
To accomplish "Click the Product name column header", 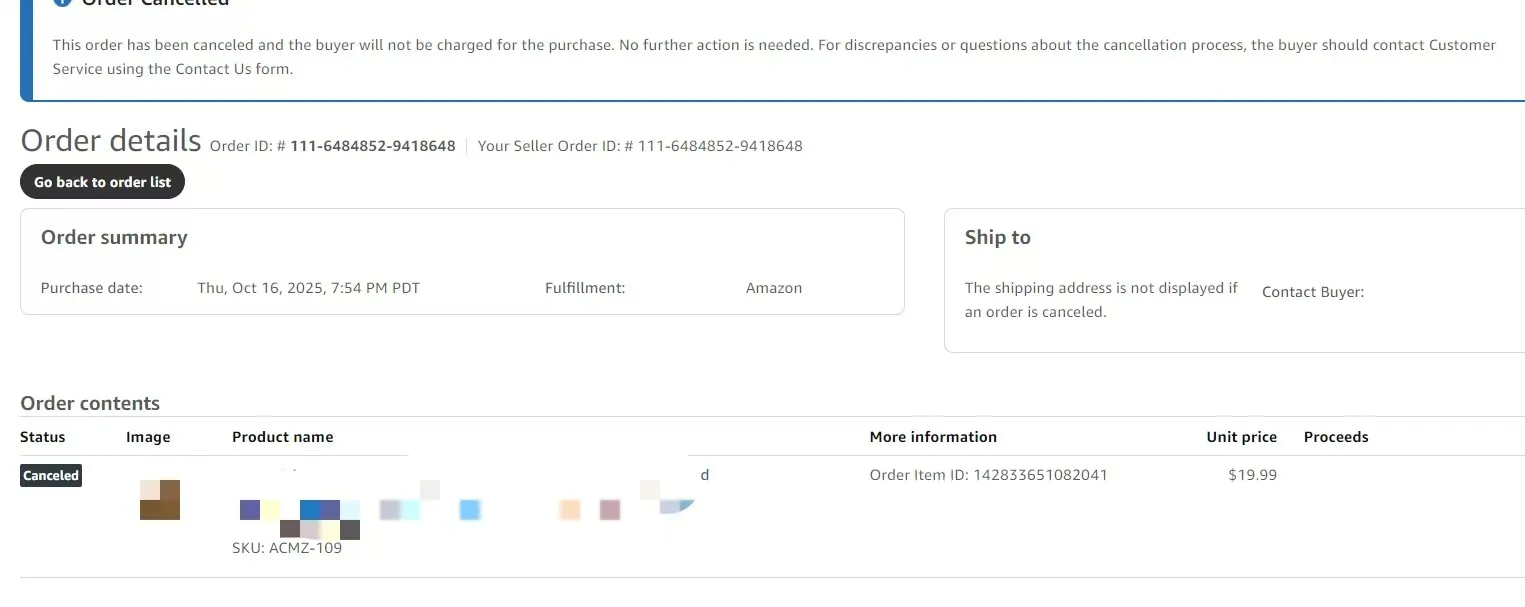I will point(283,437).
